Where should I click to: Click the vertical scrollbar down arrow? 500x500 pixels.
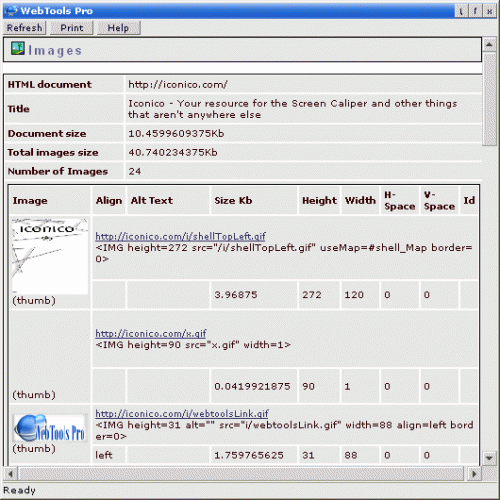click(489, 458)
